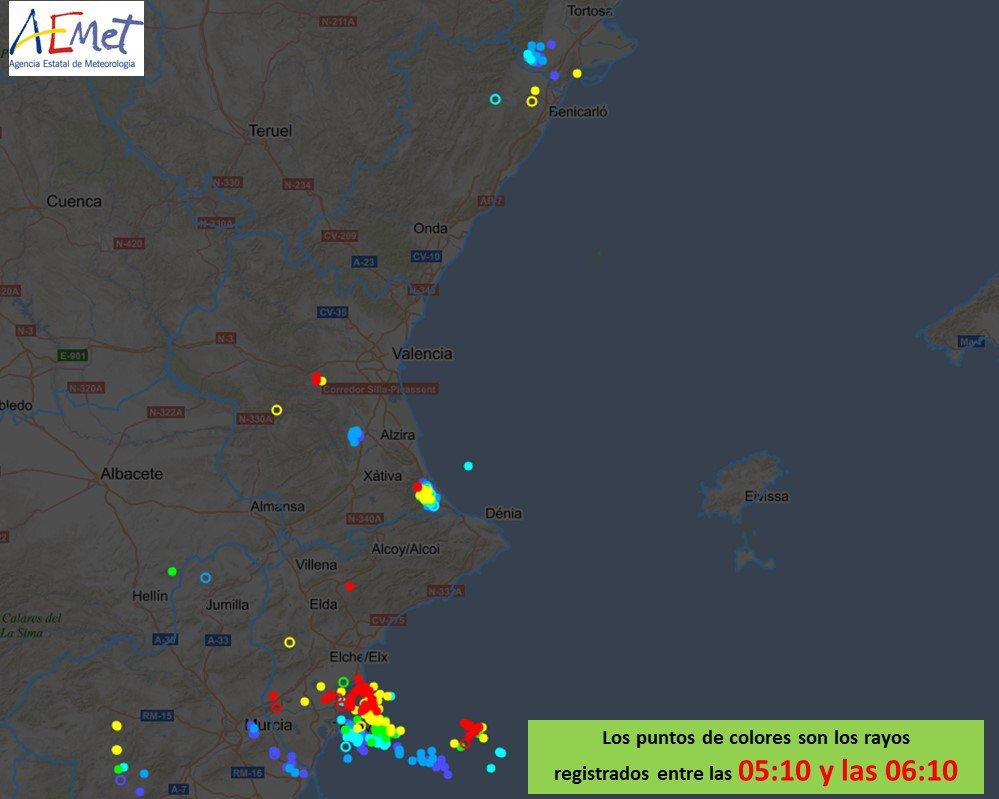Click the cyan lightning dot offshore above Dénia
Image resolution: width=999 pixels, height=799 pixels.
[x=468, y=466]
